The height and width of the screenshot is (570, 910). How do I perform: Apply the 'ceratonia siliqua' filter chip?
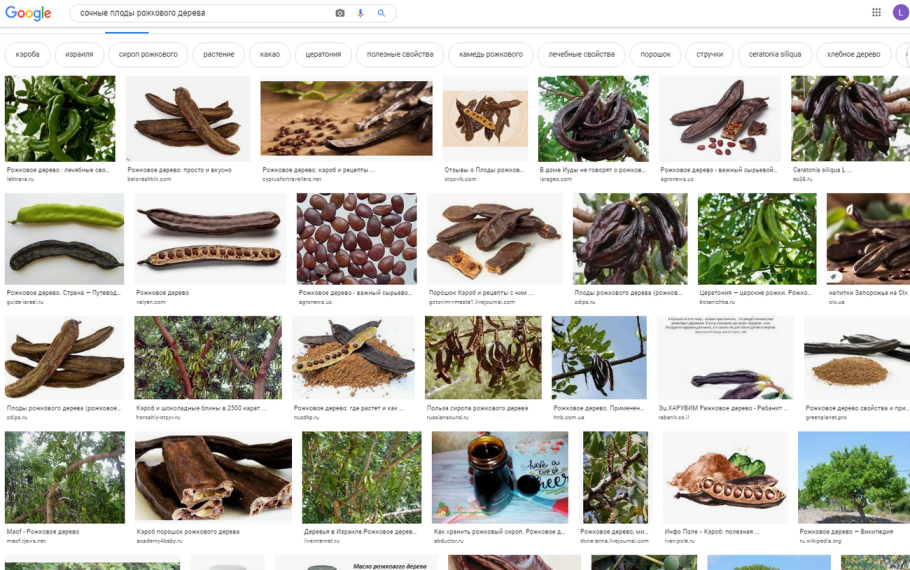tap(775, 54)
